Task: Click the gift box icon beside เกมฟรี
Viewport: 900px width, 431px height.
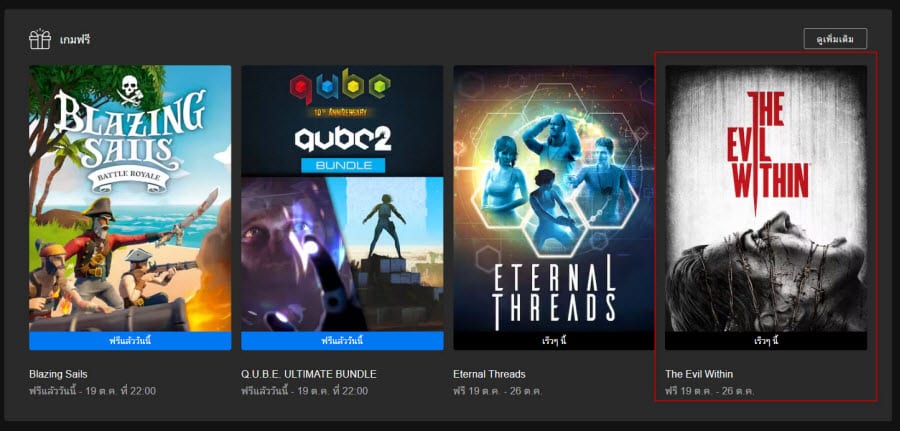Action: tap(40, 39)
